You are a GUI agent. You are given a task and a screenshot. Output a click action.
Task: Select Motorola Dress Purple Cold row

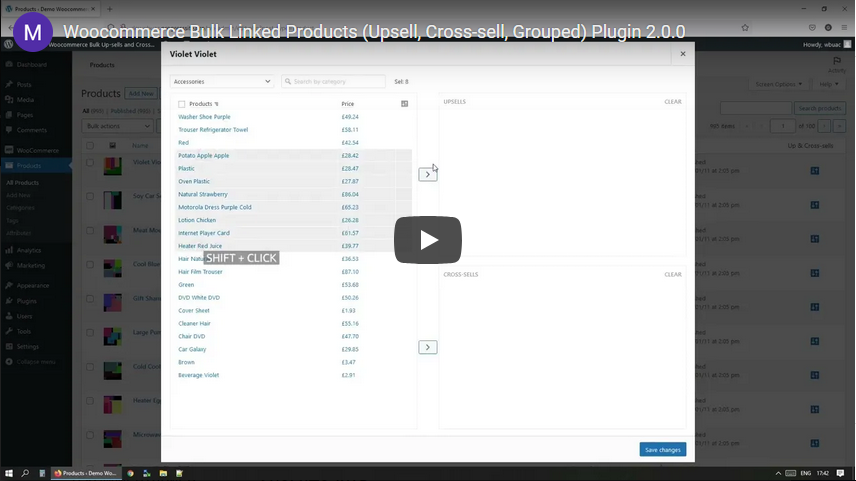[x=294, y=207]
